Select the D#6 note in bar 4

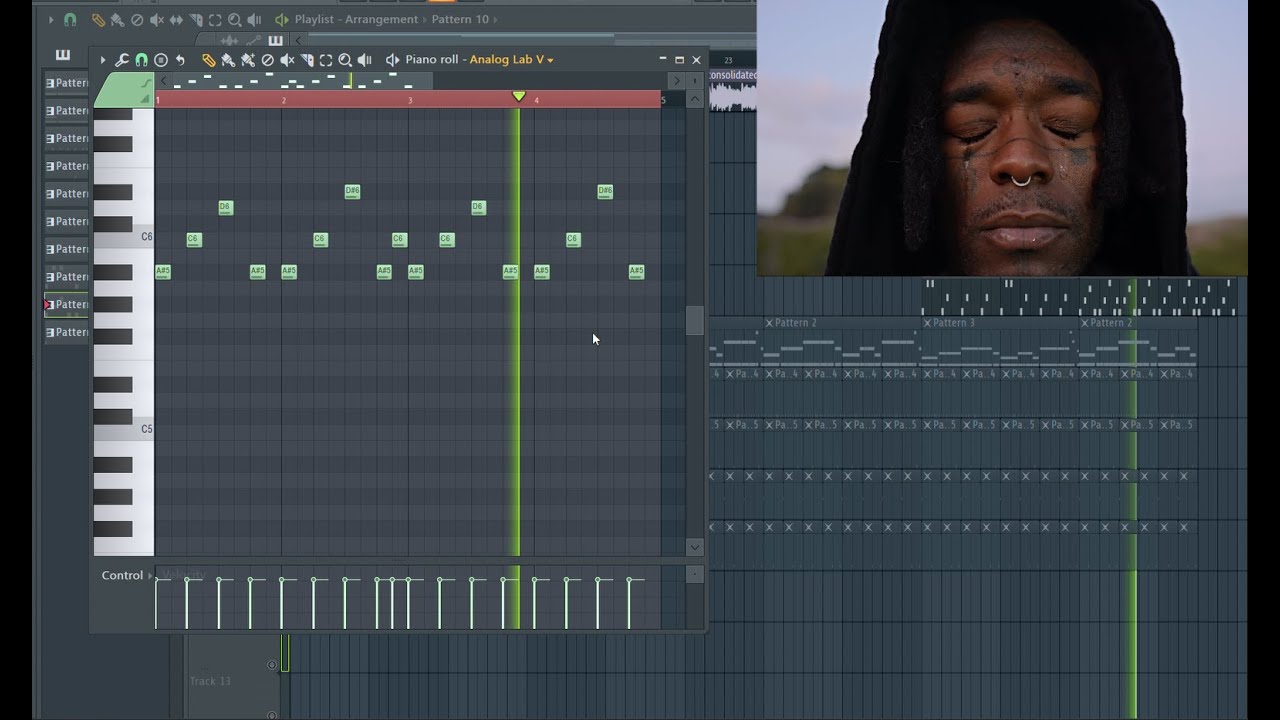[605, 191]
